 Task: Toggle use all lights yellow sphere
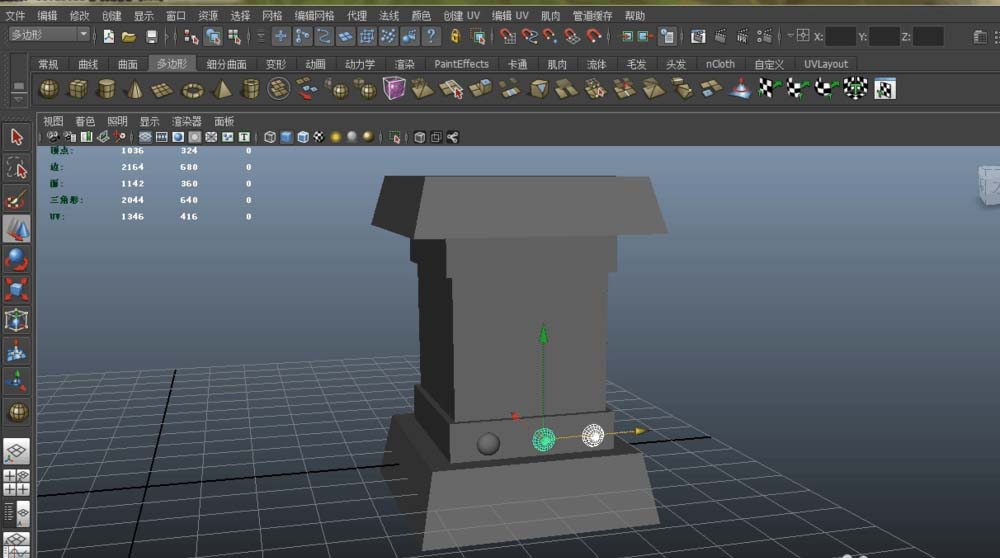[x=335, y=137]
